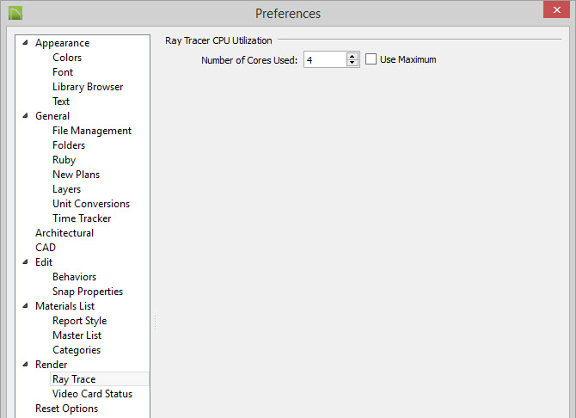Open the Colors preferences page

67,58
